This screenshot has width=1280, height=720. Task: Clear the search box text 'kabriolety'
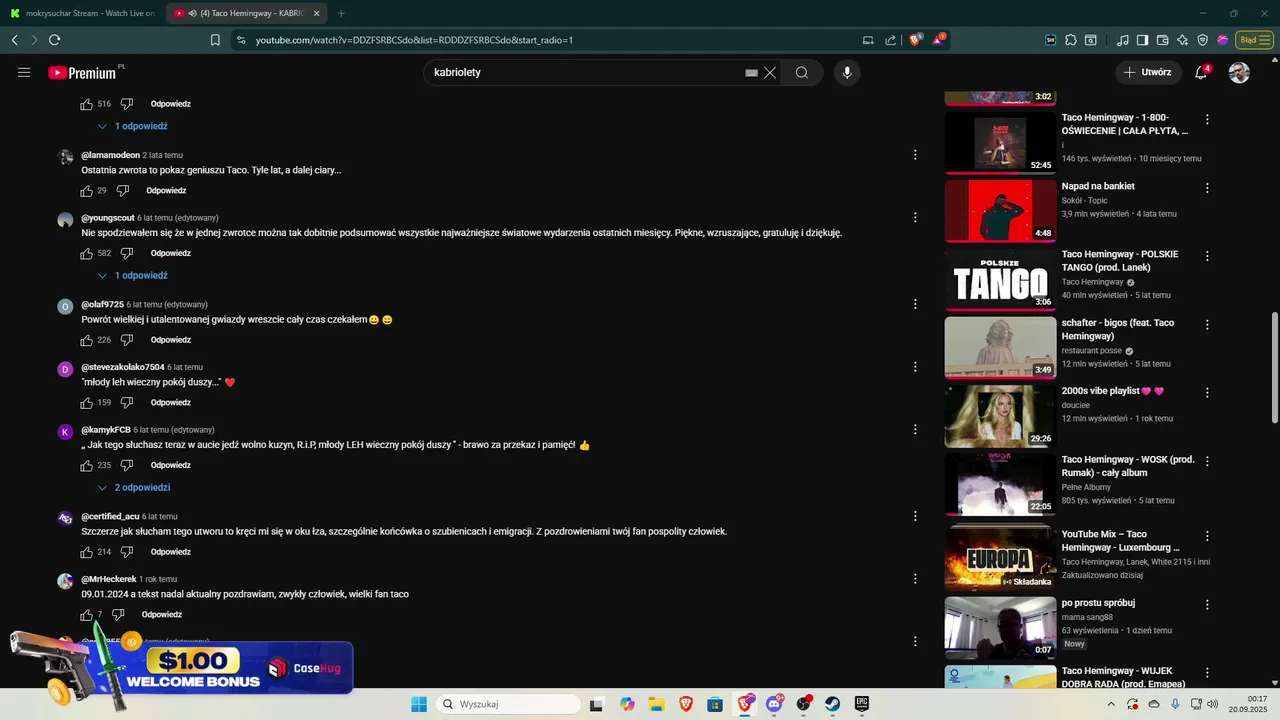coord(770,73)
